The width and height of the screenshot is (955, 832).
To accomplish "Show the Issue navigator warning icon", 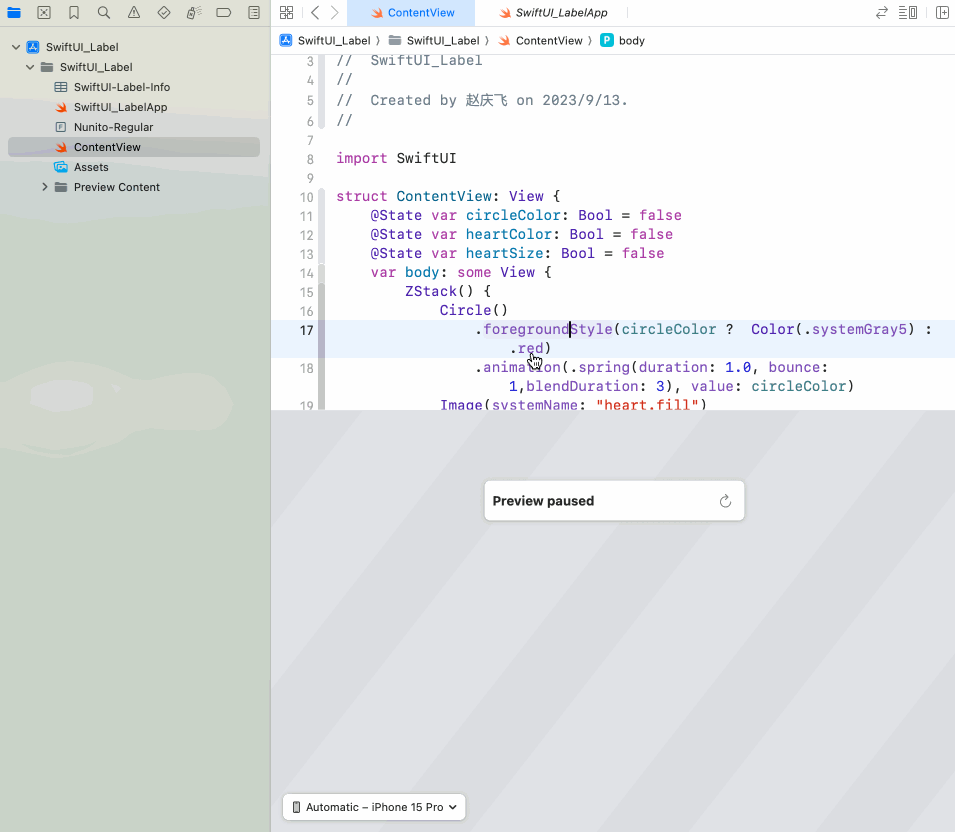I will [x=134, y=13].
